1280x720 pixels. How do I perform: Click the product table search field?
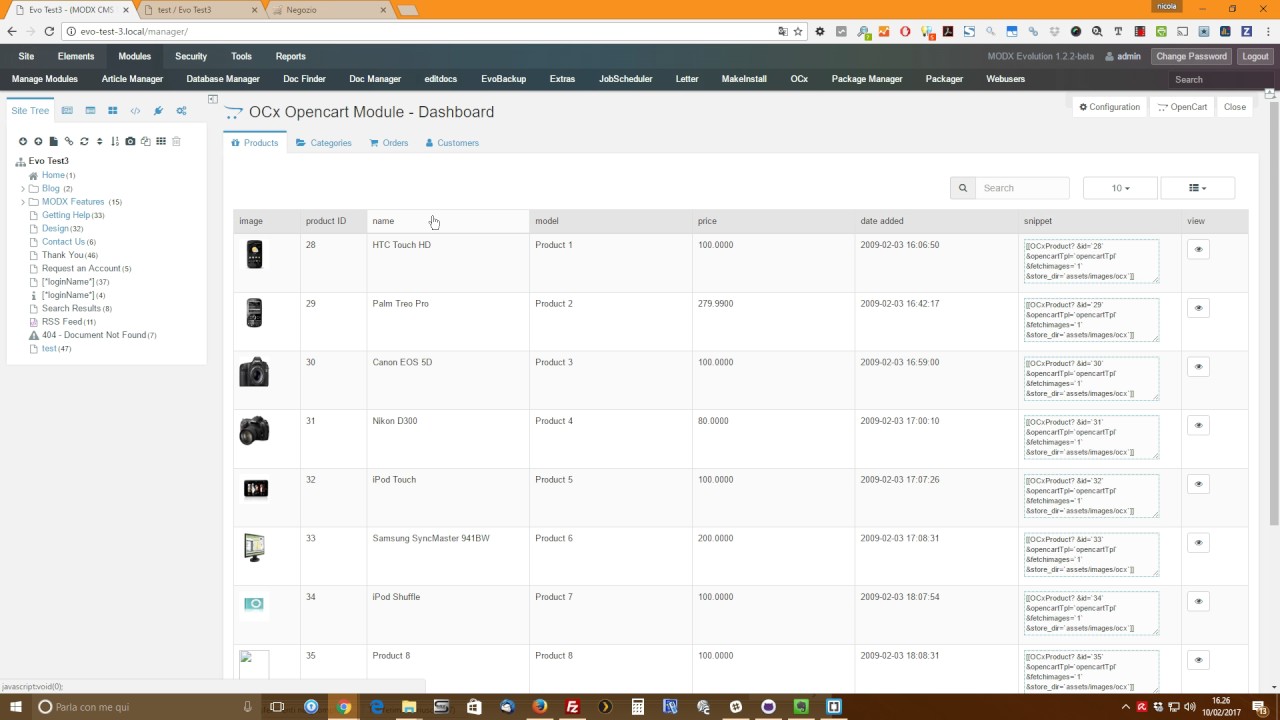(x=1022, y=188)
